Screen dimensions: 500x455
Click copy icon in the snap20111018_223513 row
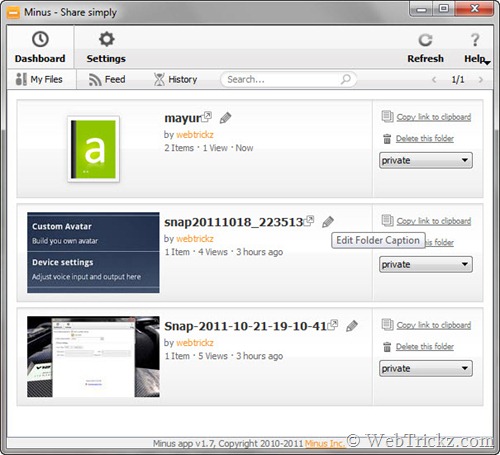point(387,221)
